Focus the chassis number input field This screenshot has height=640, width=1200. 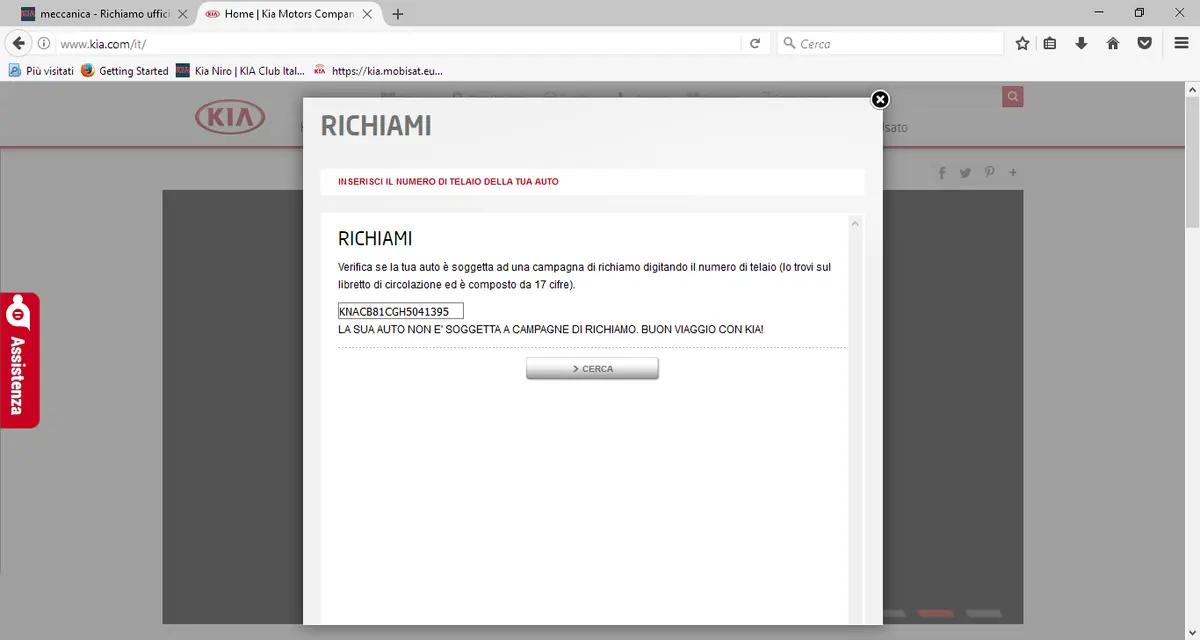pyautogui.click(x=401, y=311)
